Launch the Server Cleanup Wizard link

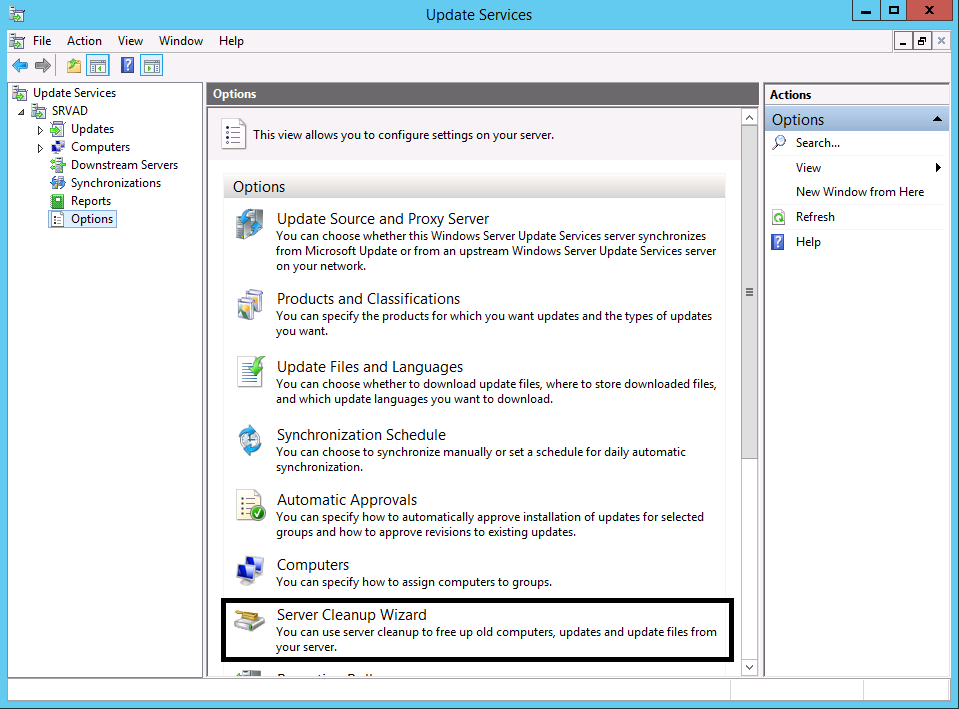(352, 615)
